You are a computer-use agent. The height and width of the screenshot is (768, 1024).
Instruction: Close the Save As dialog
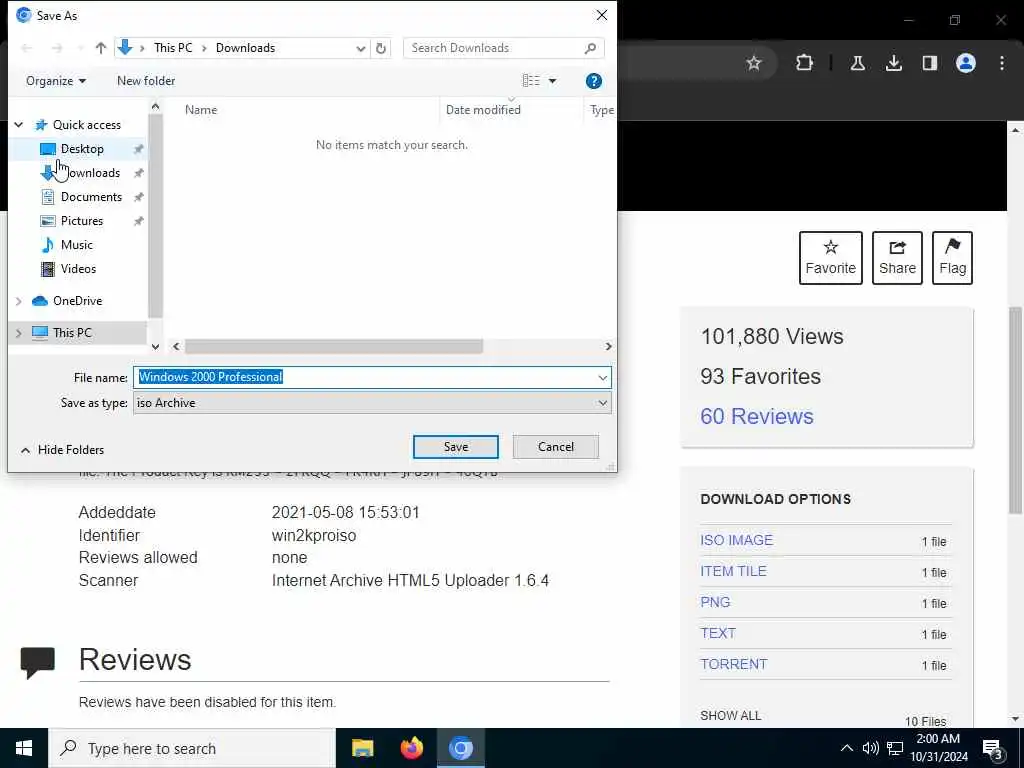(601, 15)
